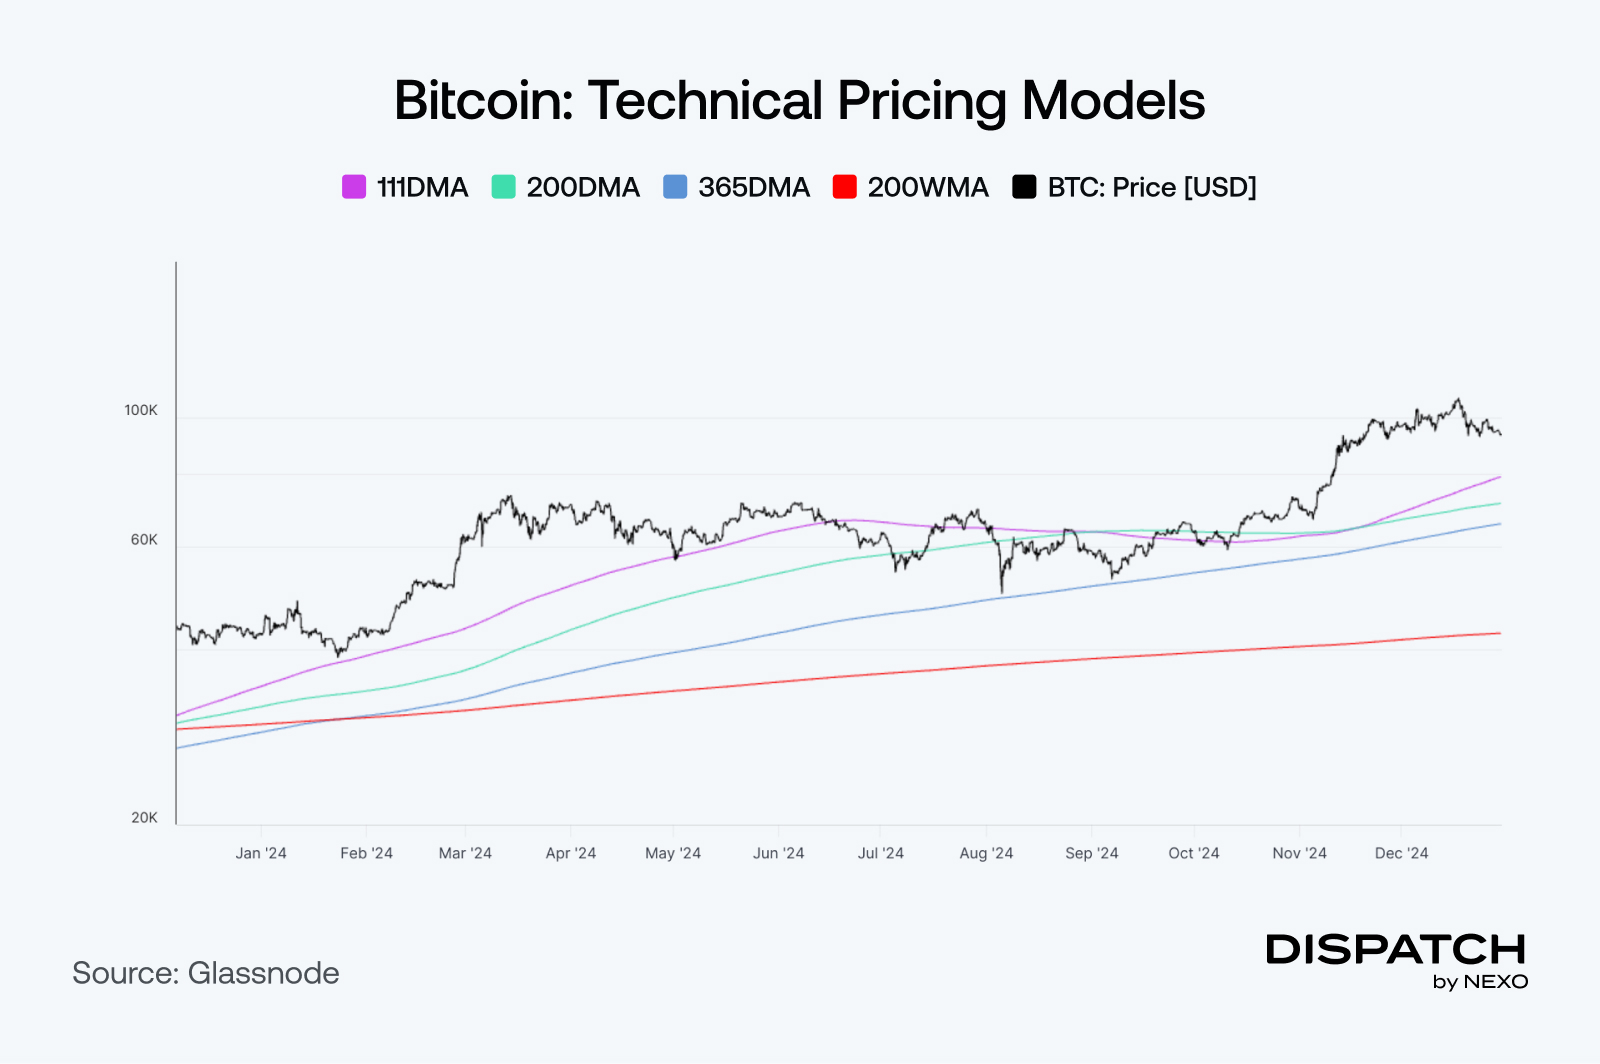Click the 20K y-axis label

(x=144, y=818)
